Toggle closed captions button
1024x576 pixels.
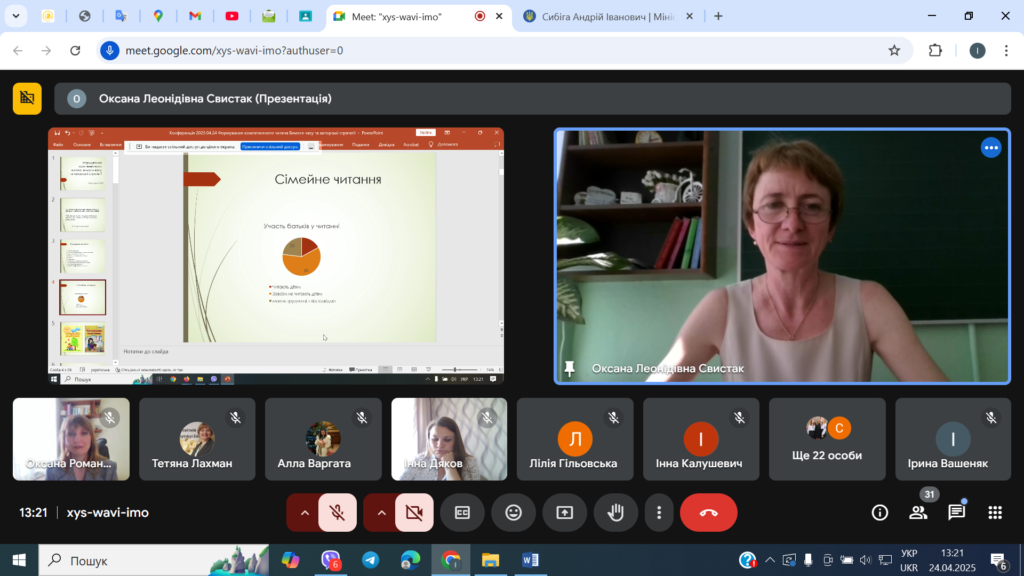(x=462, y=513)
